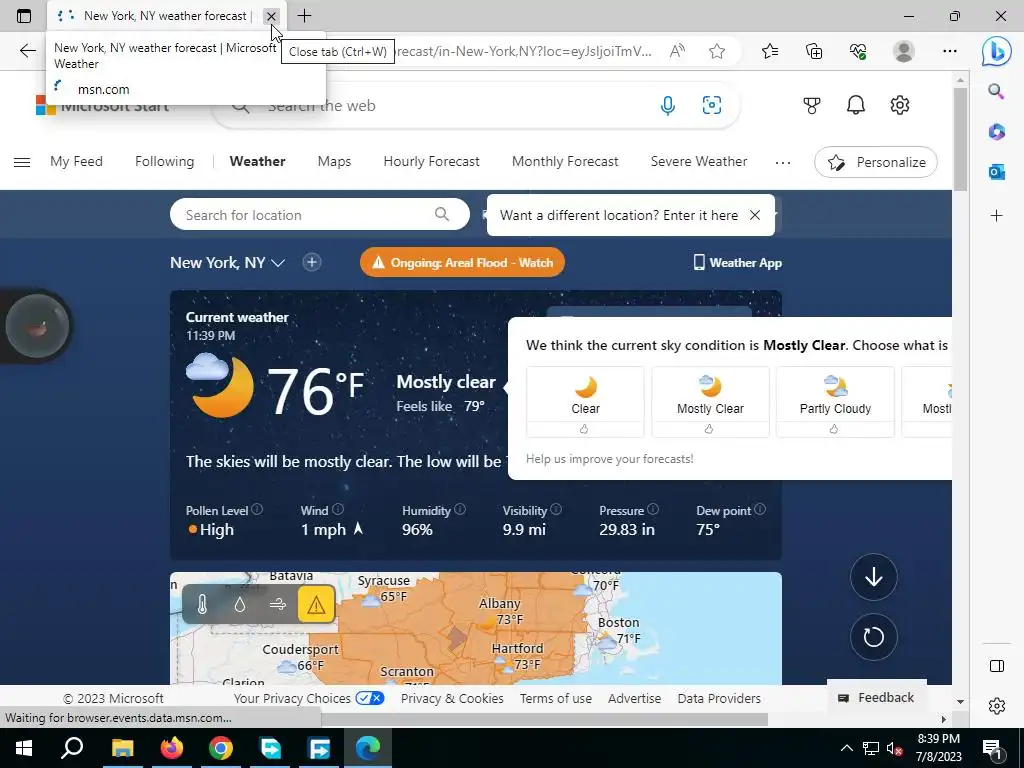Open the Advertise footer link
Screen dimensions: 1024x768
(x=634, y=698)
